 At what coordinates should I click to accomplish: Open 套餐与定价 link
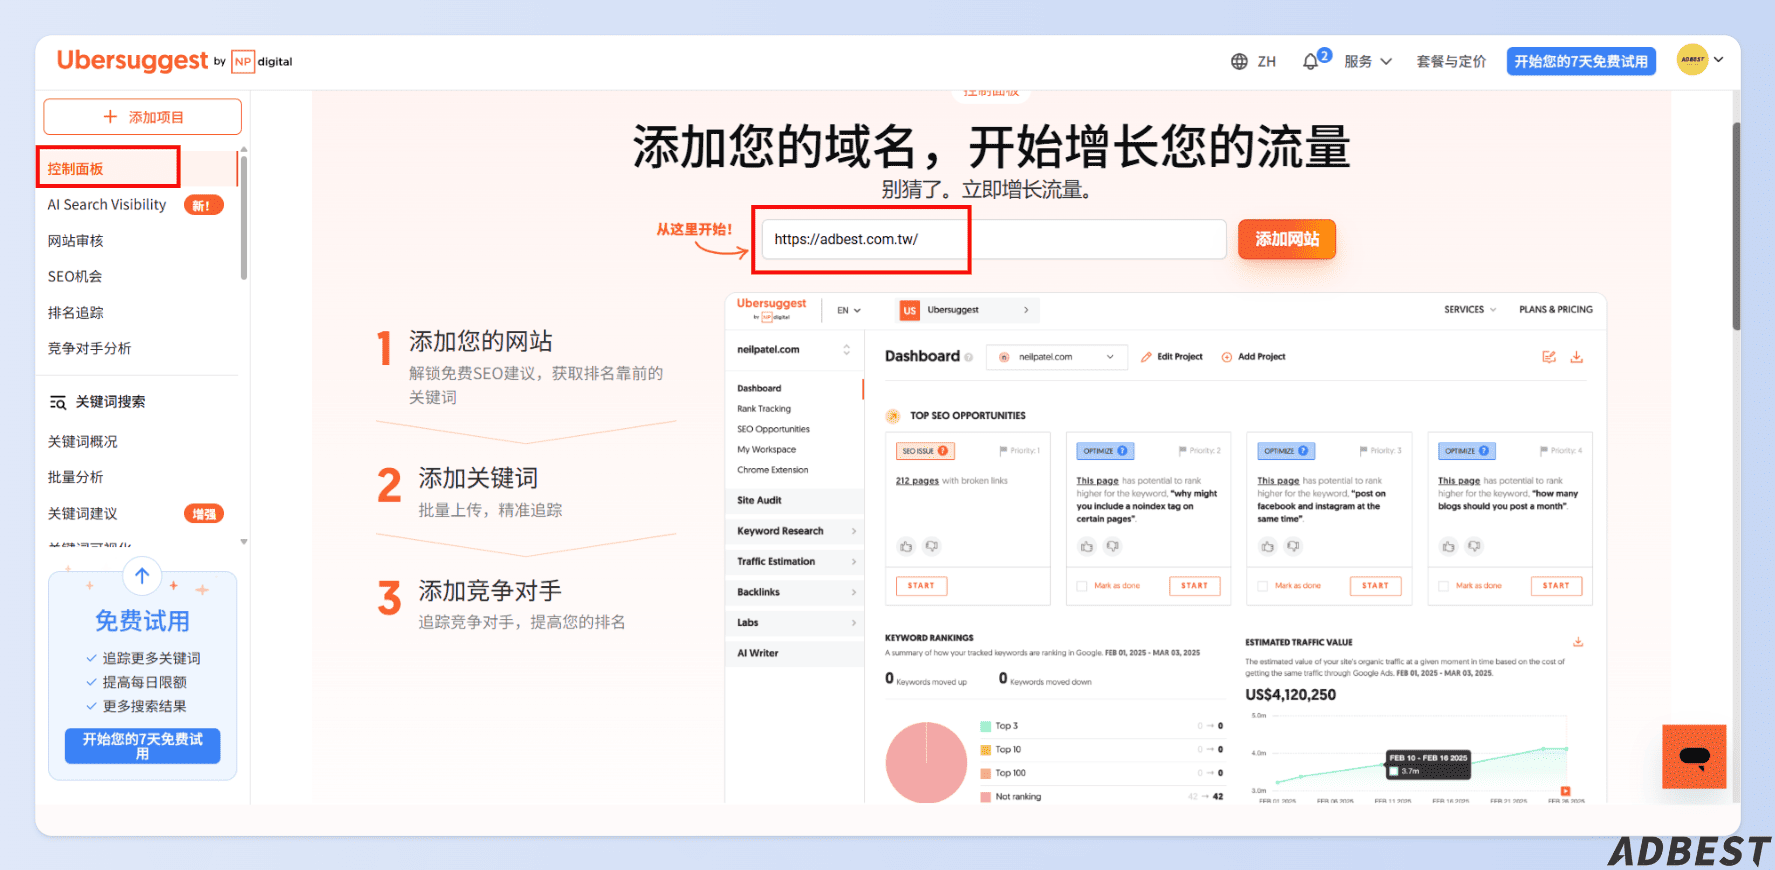pos(1451,62)
